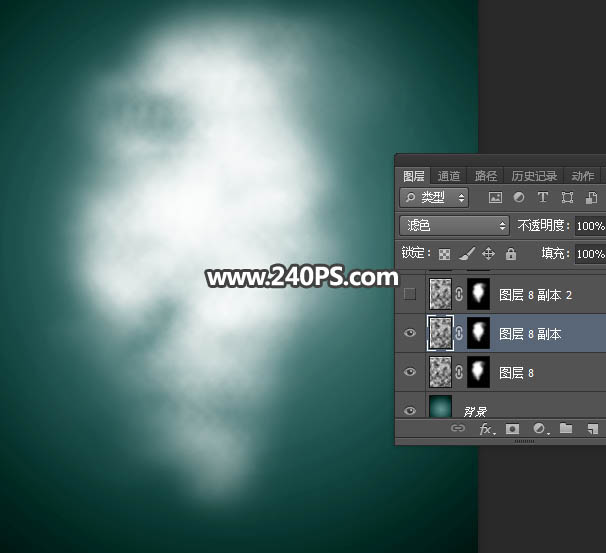Filter layers by shape icon
Viewport: 606px width, 553px height.
click(x=567, y=198)
